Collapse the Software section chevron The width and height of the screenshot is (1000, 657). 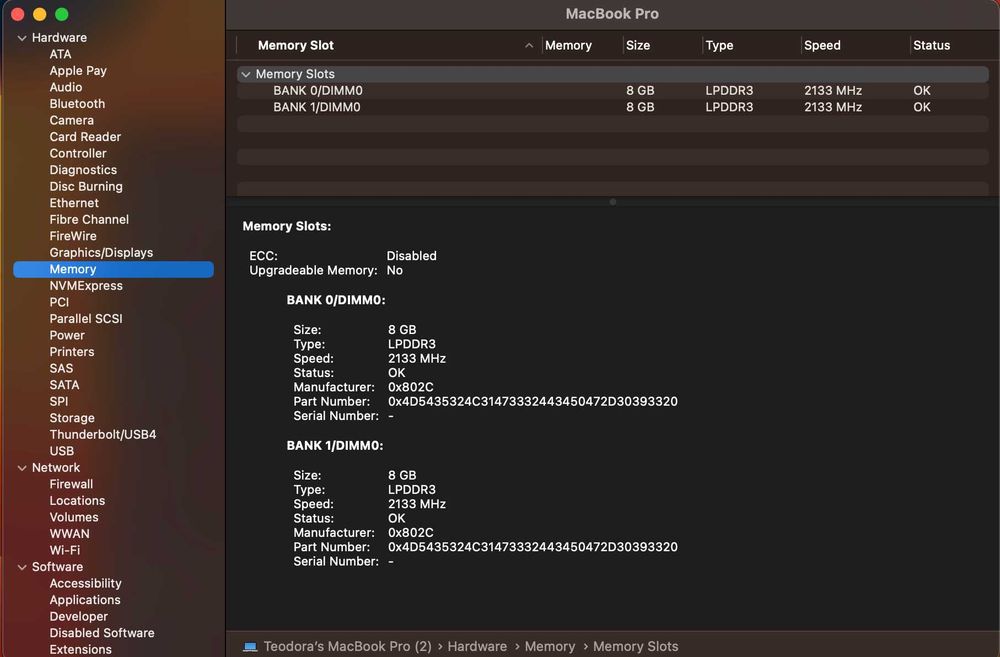coord(22,567)
